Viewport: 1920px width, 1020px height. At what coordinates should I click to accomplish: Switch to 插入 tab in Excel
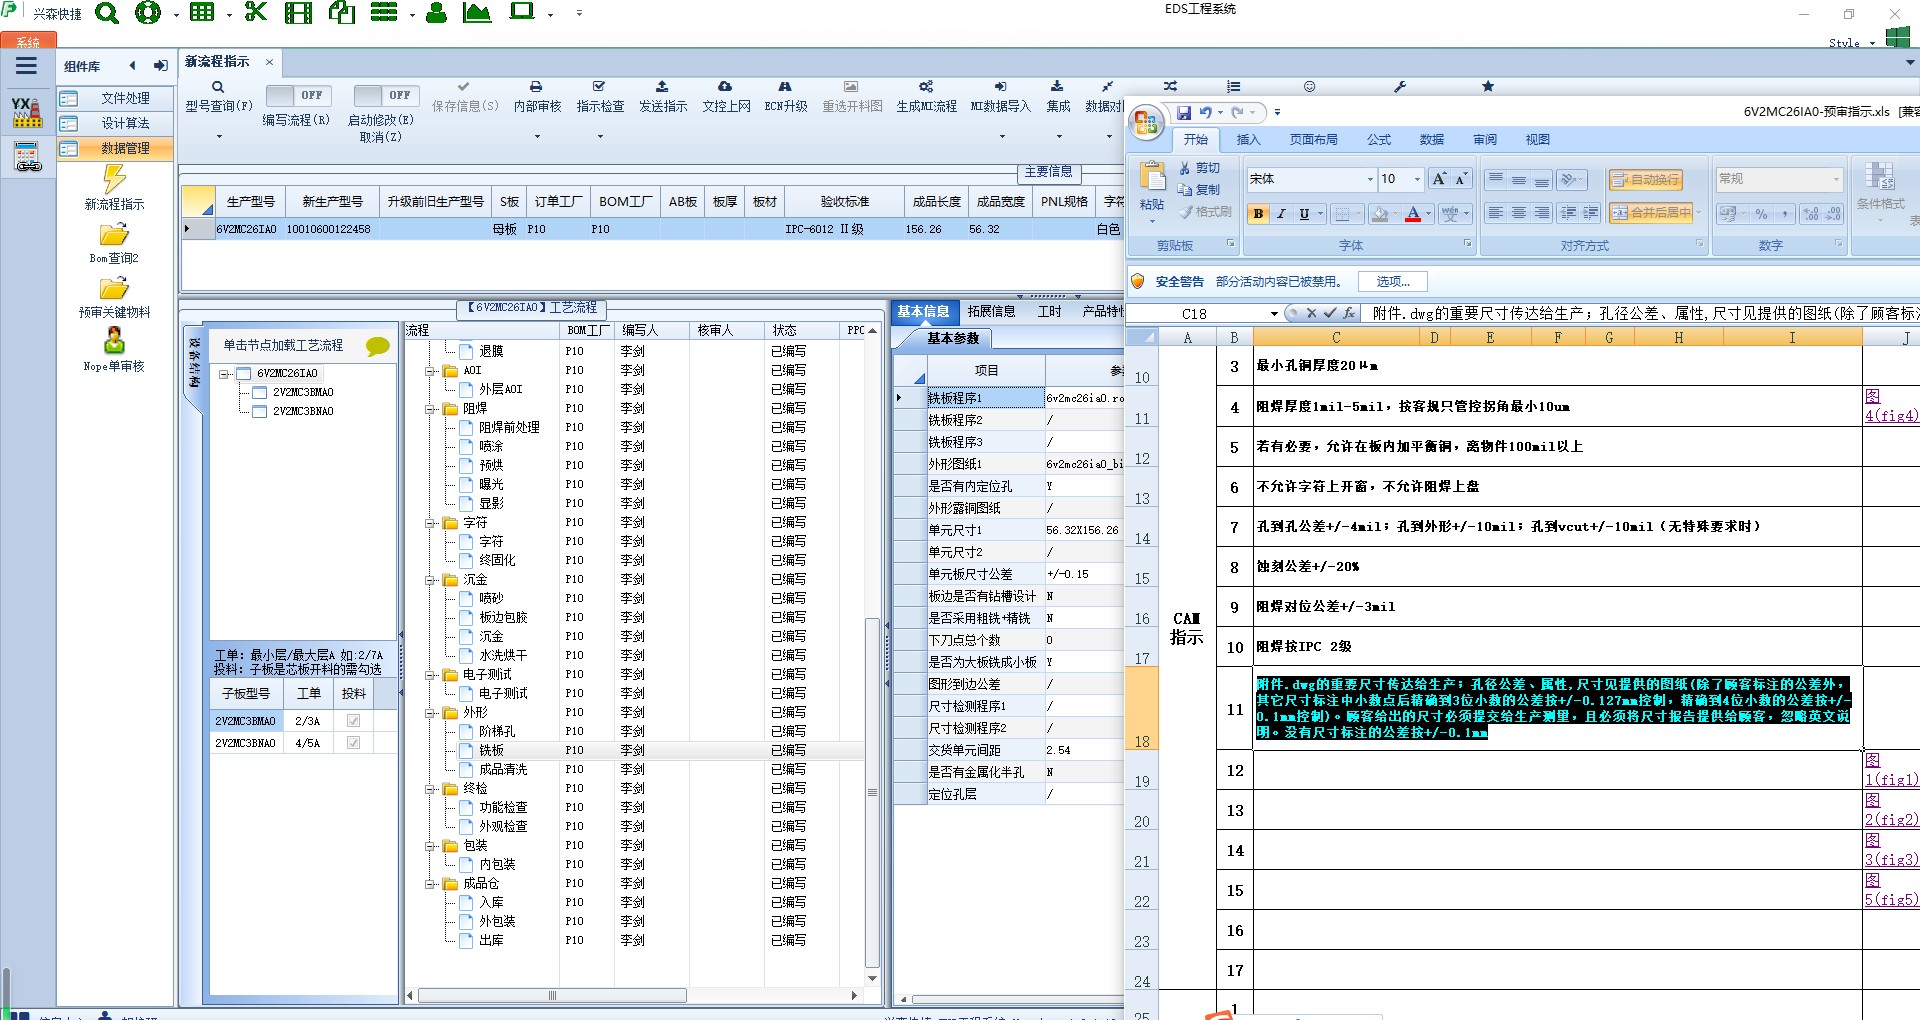1248,140
